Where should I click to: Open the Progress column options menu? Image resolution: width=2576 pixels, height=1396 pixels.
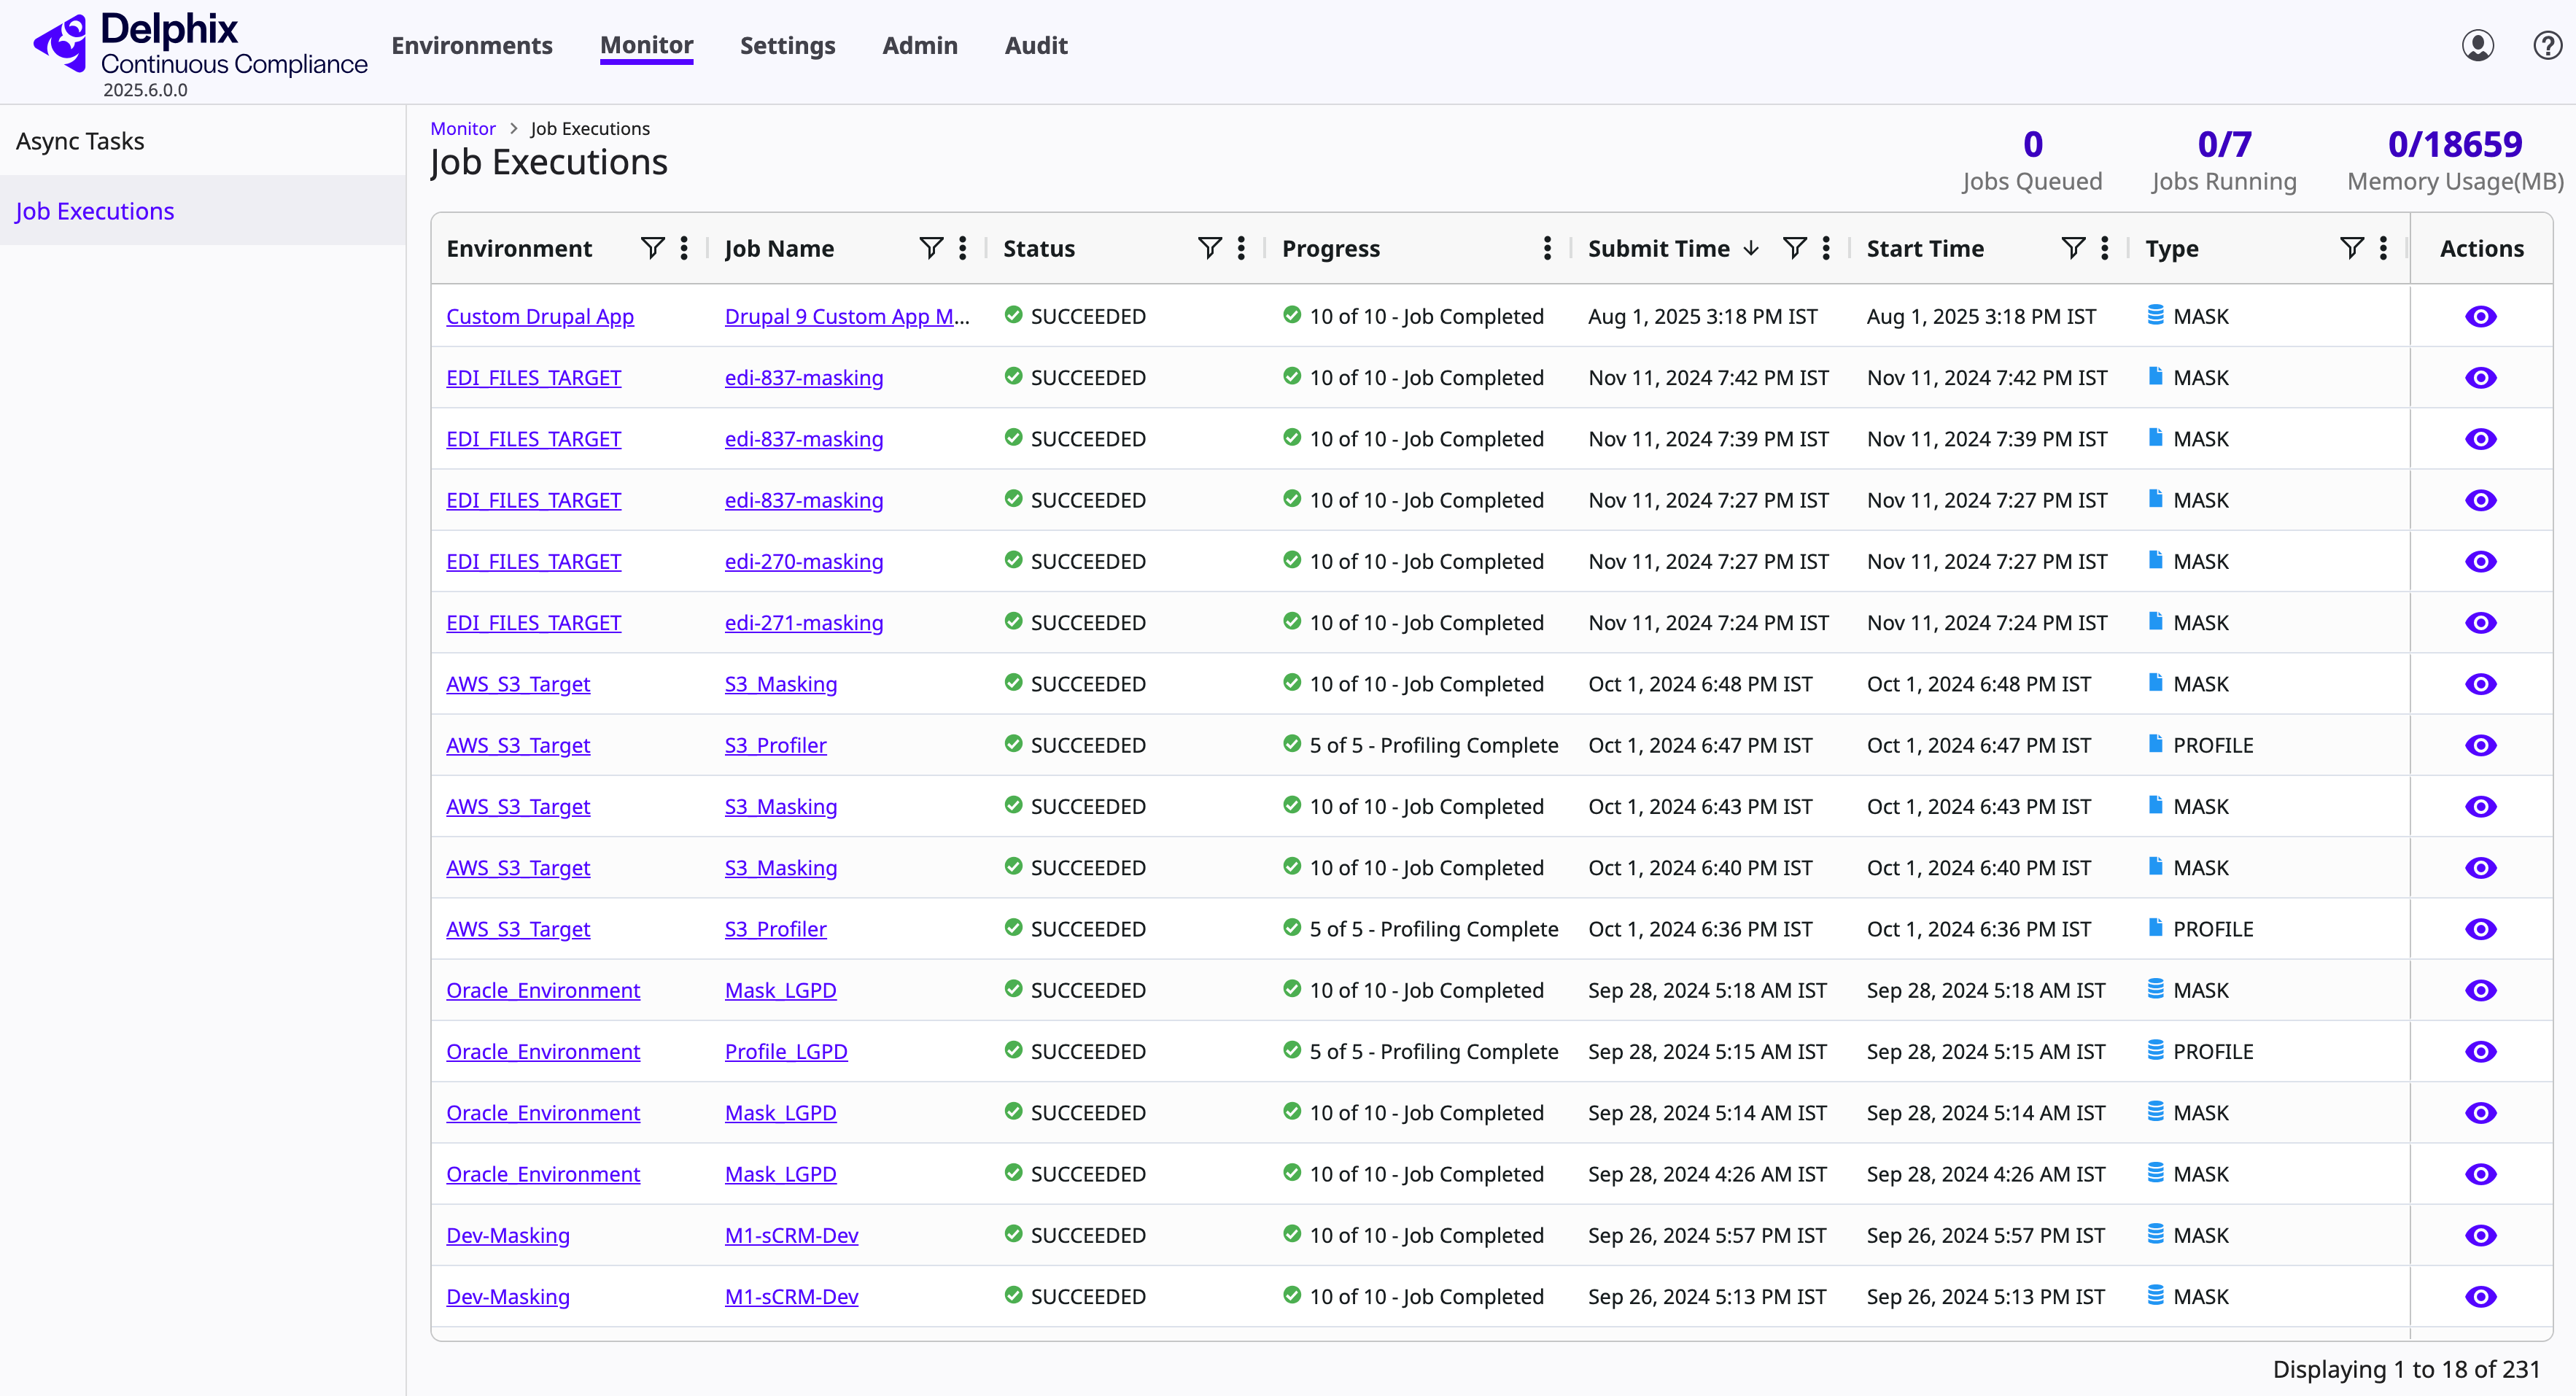pyautogui.click(x=1547, y=248)
